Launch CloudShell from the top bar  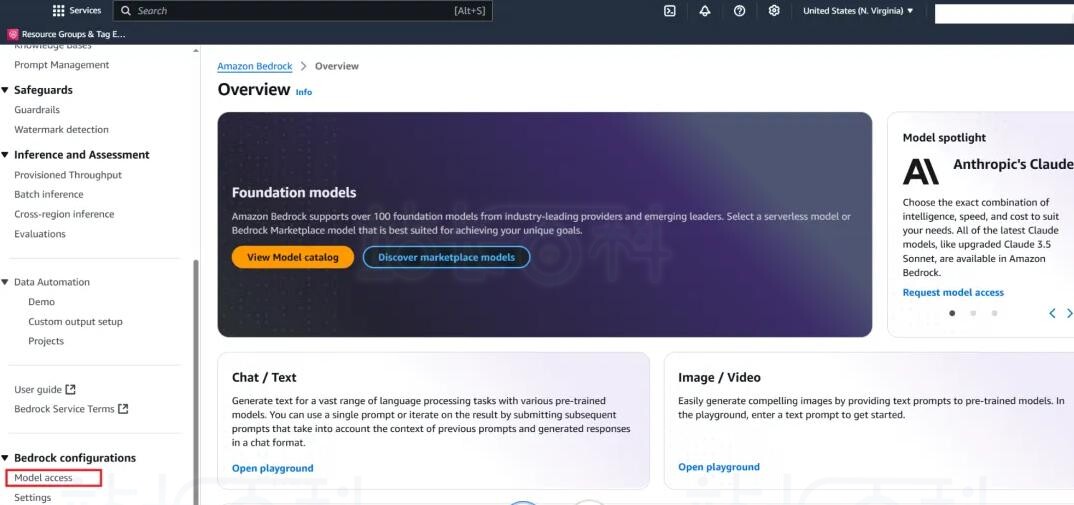click(670, 11)
